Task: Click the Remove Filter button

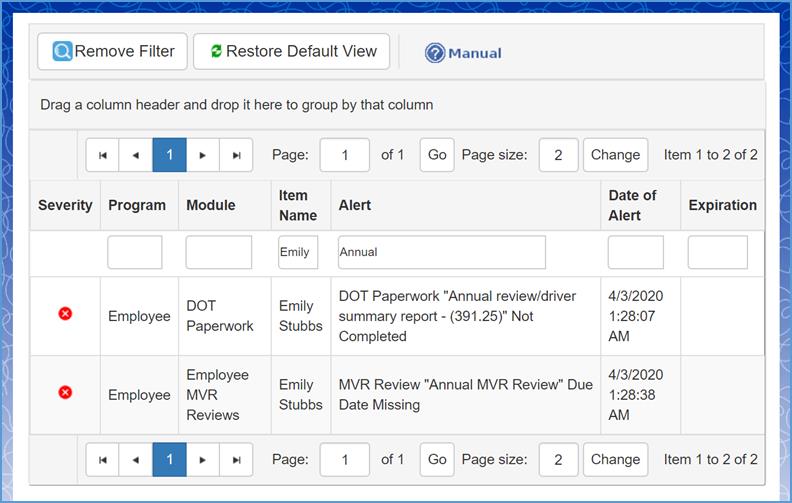Action: [x=112, y=52]
